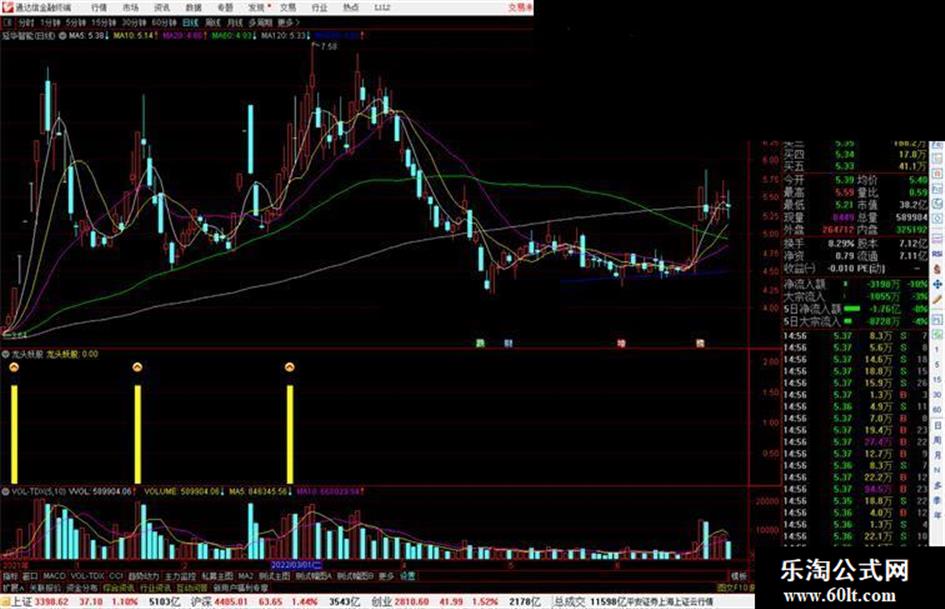
Task: Click the 设置 settings button in indicator bar
Action: click(x=408, y=576)
